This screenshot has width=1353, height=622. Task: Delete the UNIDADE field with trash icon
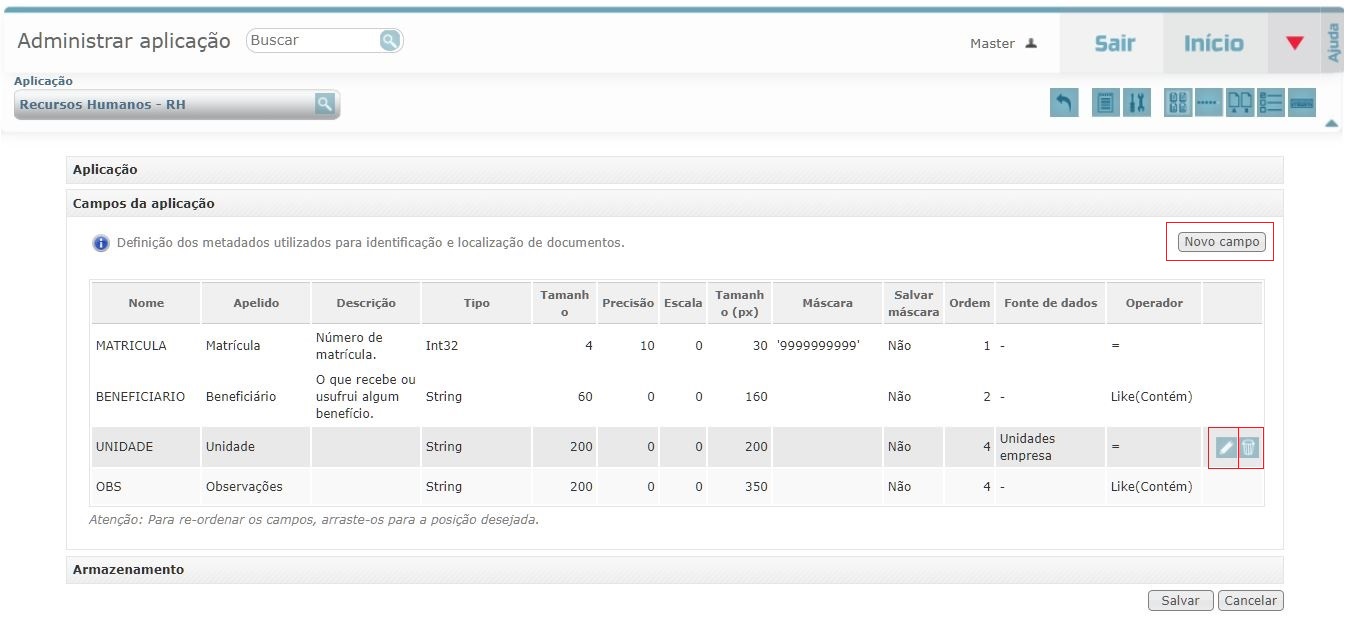coord(1250,448)
